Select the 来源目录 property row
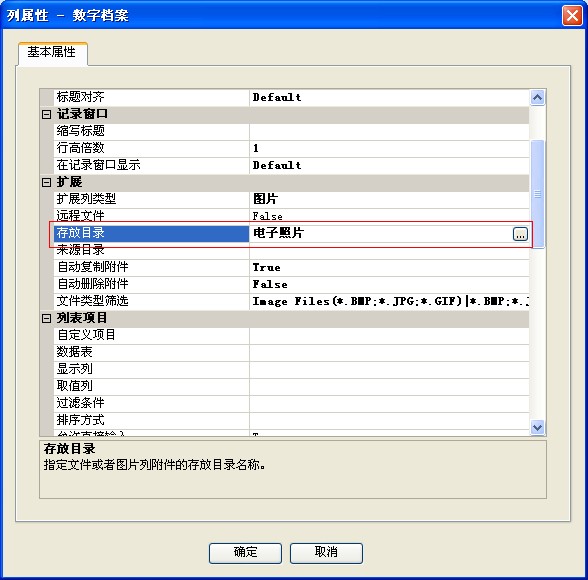 click(x=292, y=250)
